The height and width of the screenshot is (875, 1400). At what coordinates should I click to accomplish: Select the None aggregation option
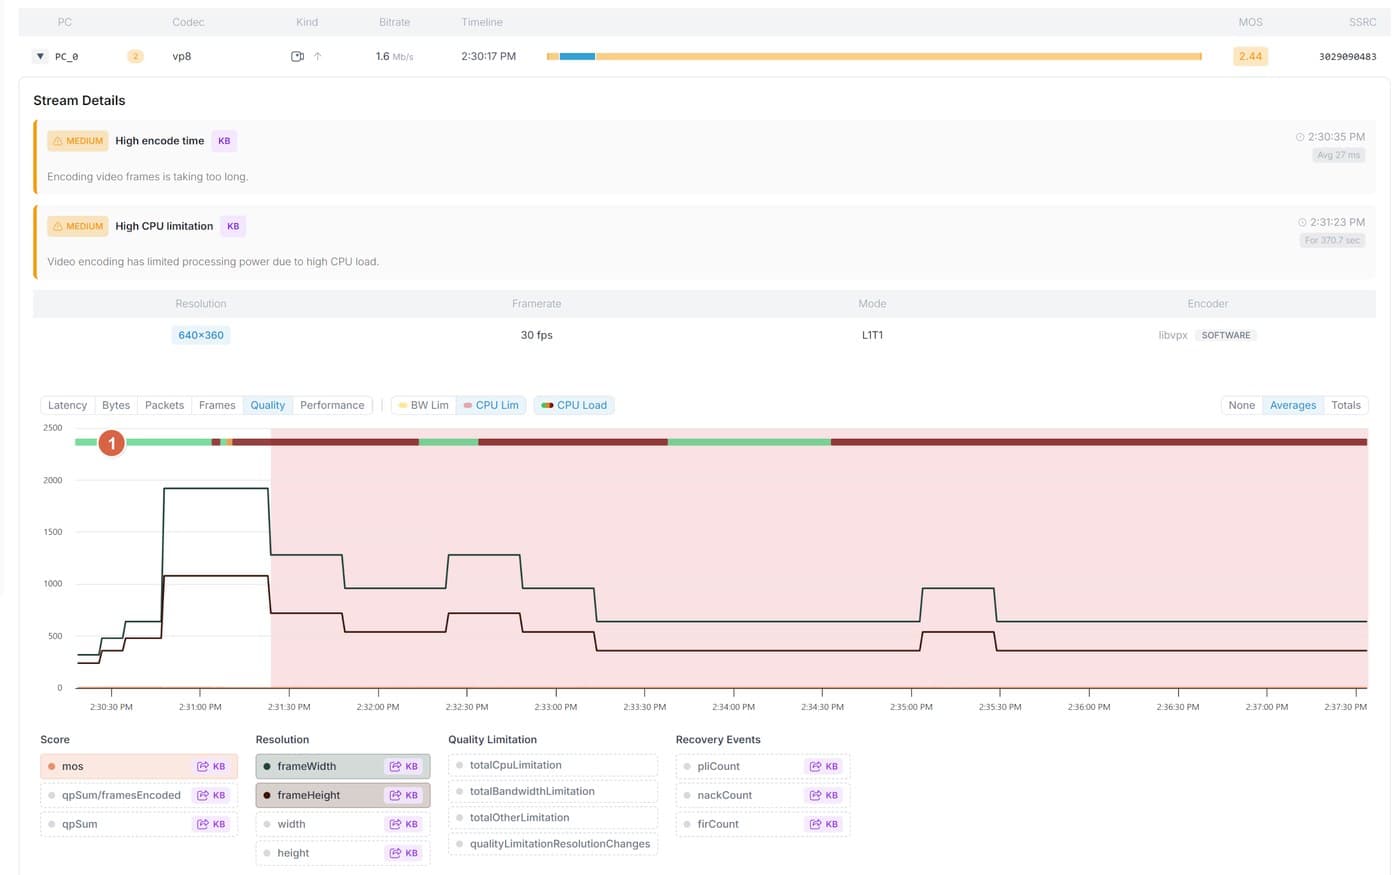click(x=1241, y=405)
